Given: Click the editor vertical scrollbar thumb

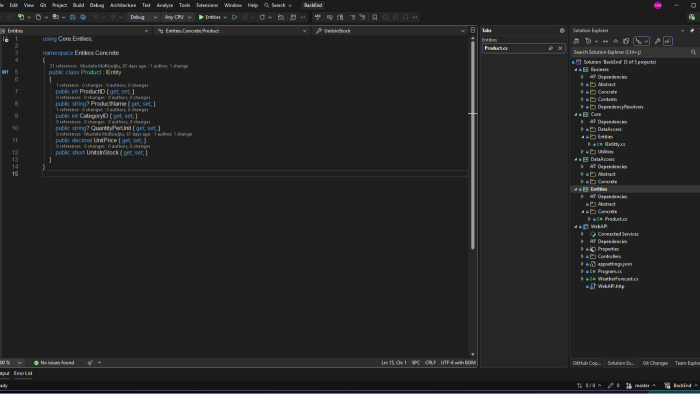Looking at the screenshot, I should coord(473,145).
